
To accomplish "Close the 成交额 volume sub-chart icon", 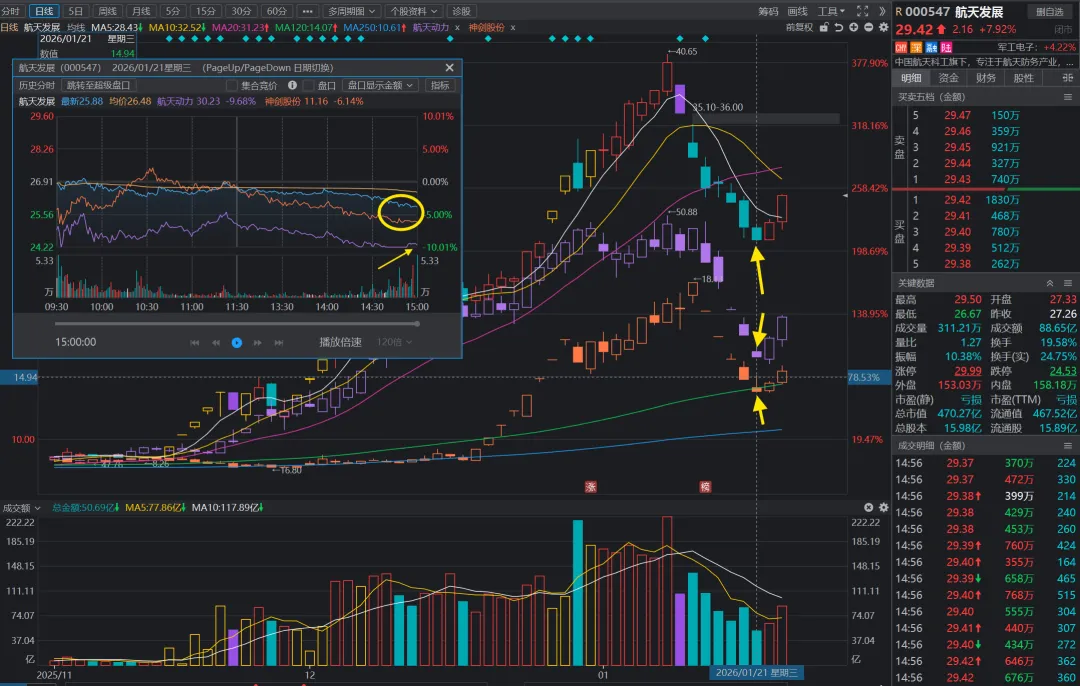I will click(869, 508).
